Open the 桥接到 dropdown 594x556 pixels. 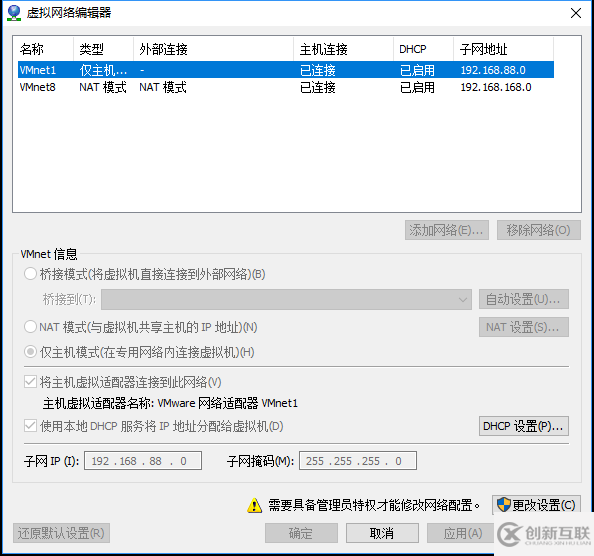(286, 300)
